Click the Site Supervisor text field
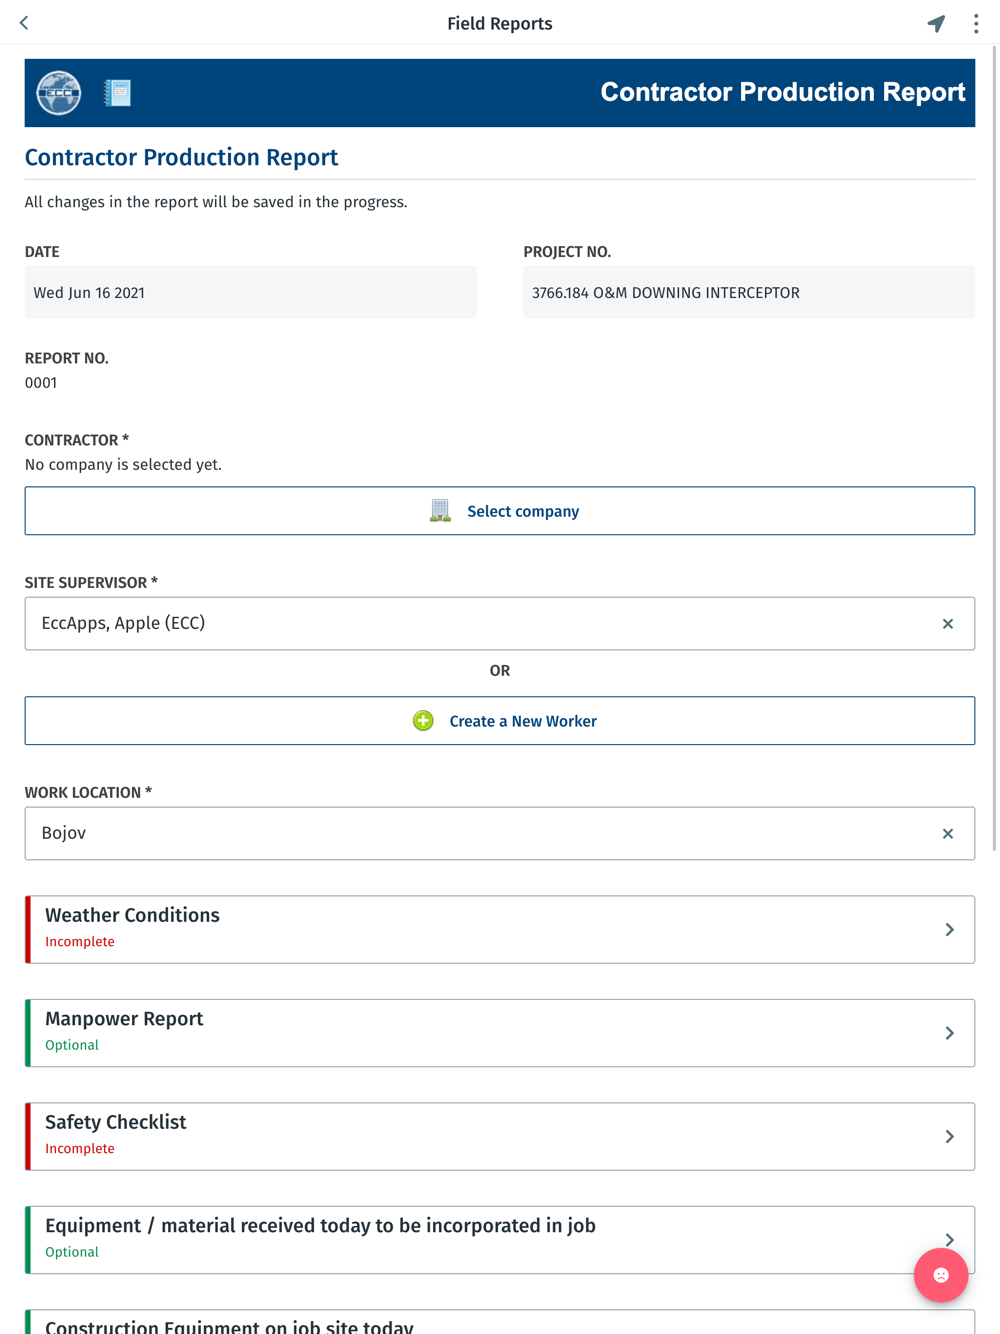 (x=480, y=624)
